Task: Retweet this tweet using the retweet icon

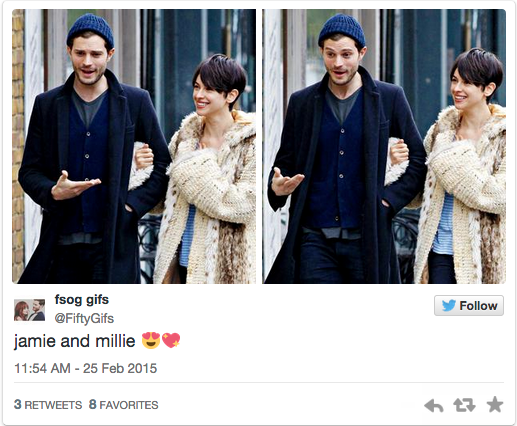Action: click(x=464, y=405)
